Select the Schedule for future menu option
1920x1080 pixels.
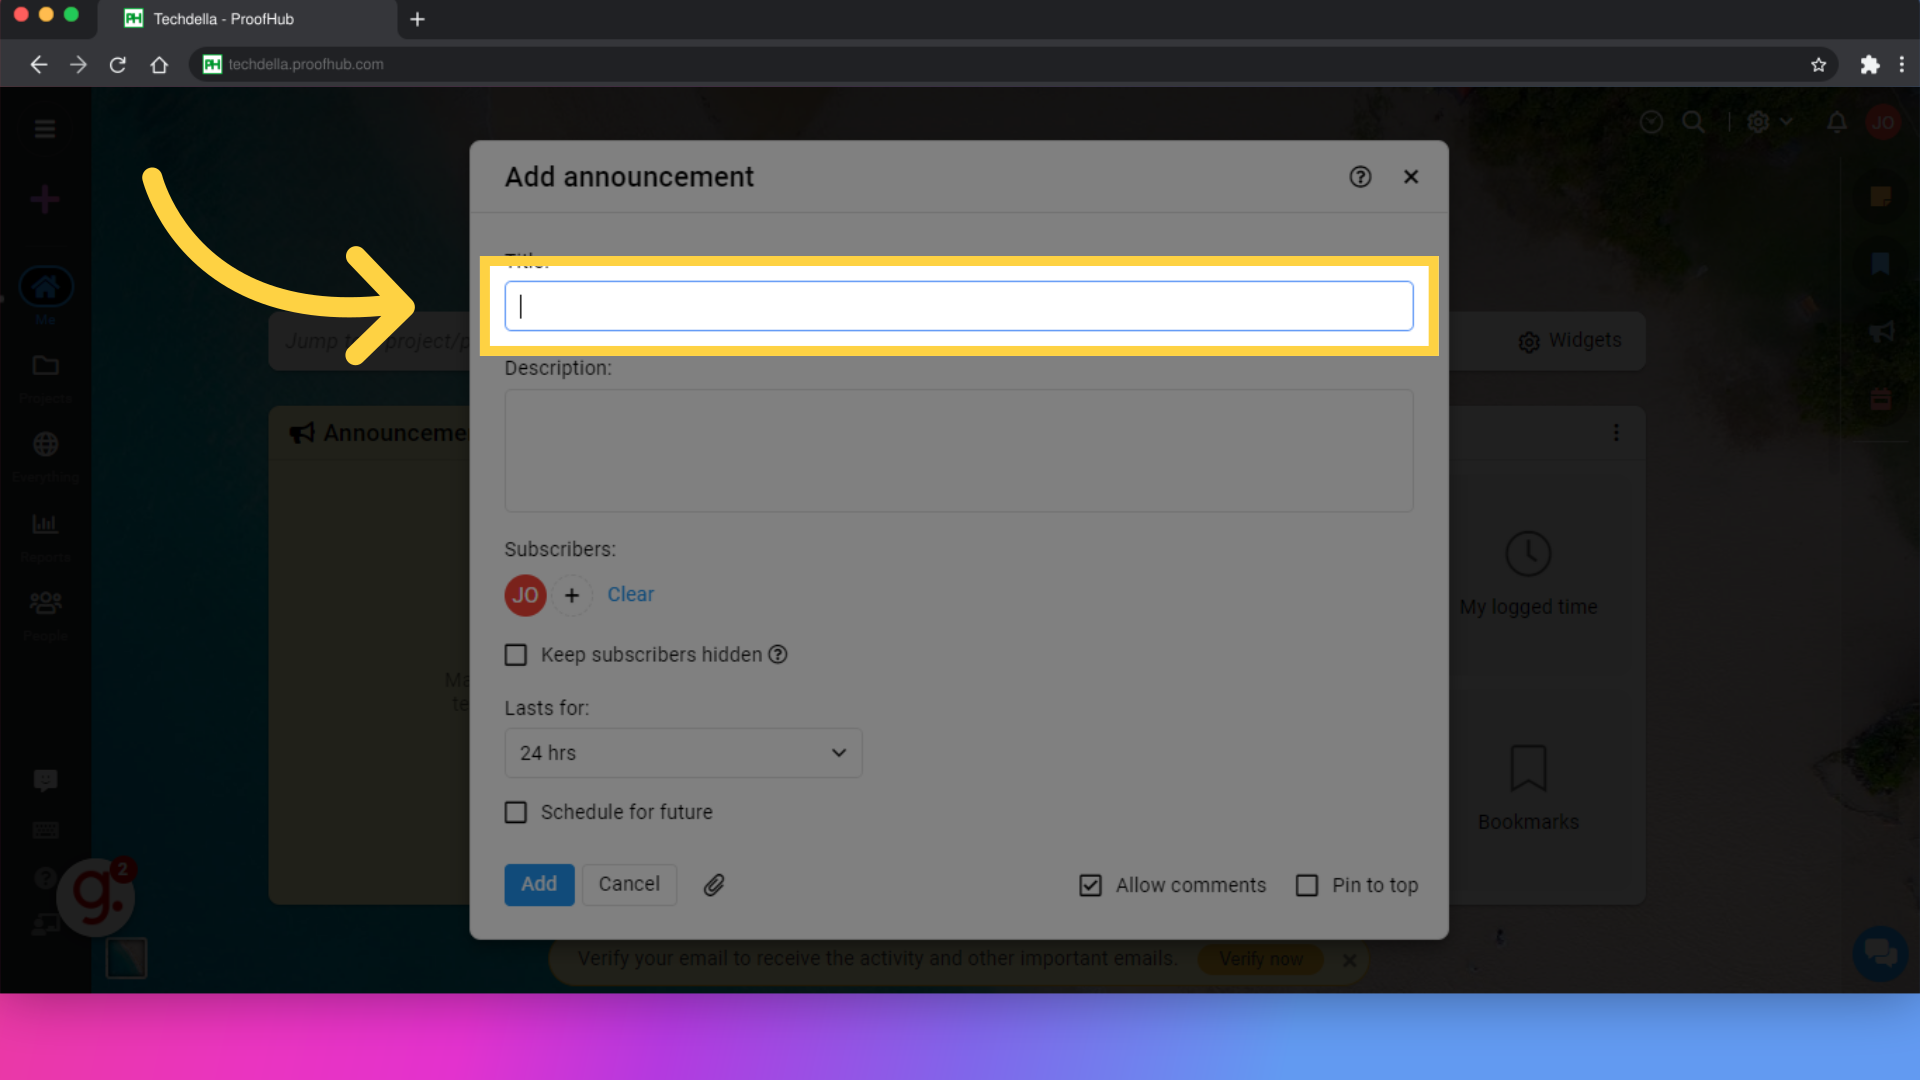[x=514, y=811]
